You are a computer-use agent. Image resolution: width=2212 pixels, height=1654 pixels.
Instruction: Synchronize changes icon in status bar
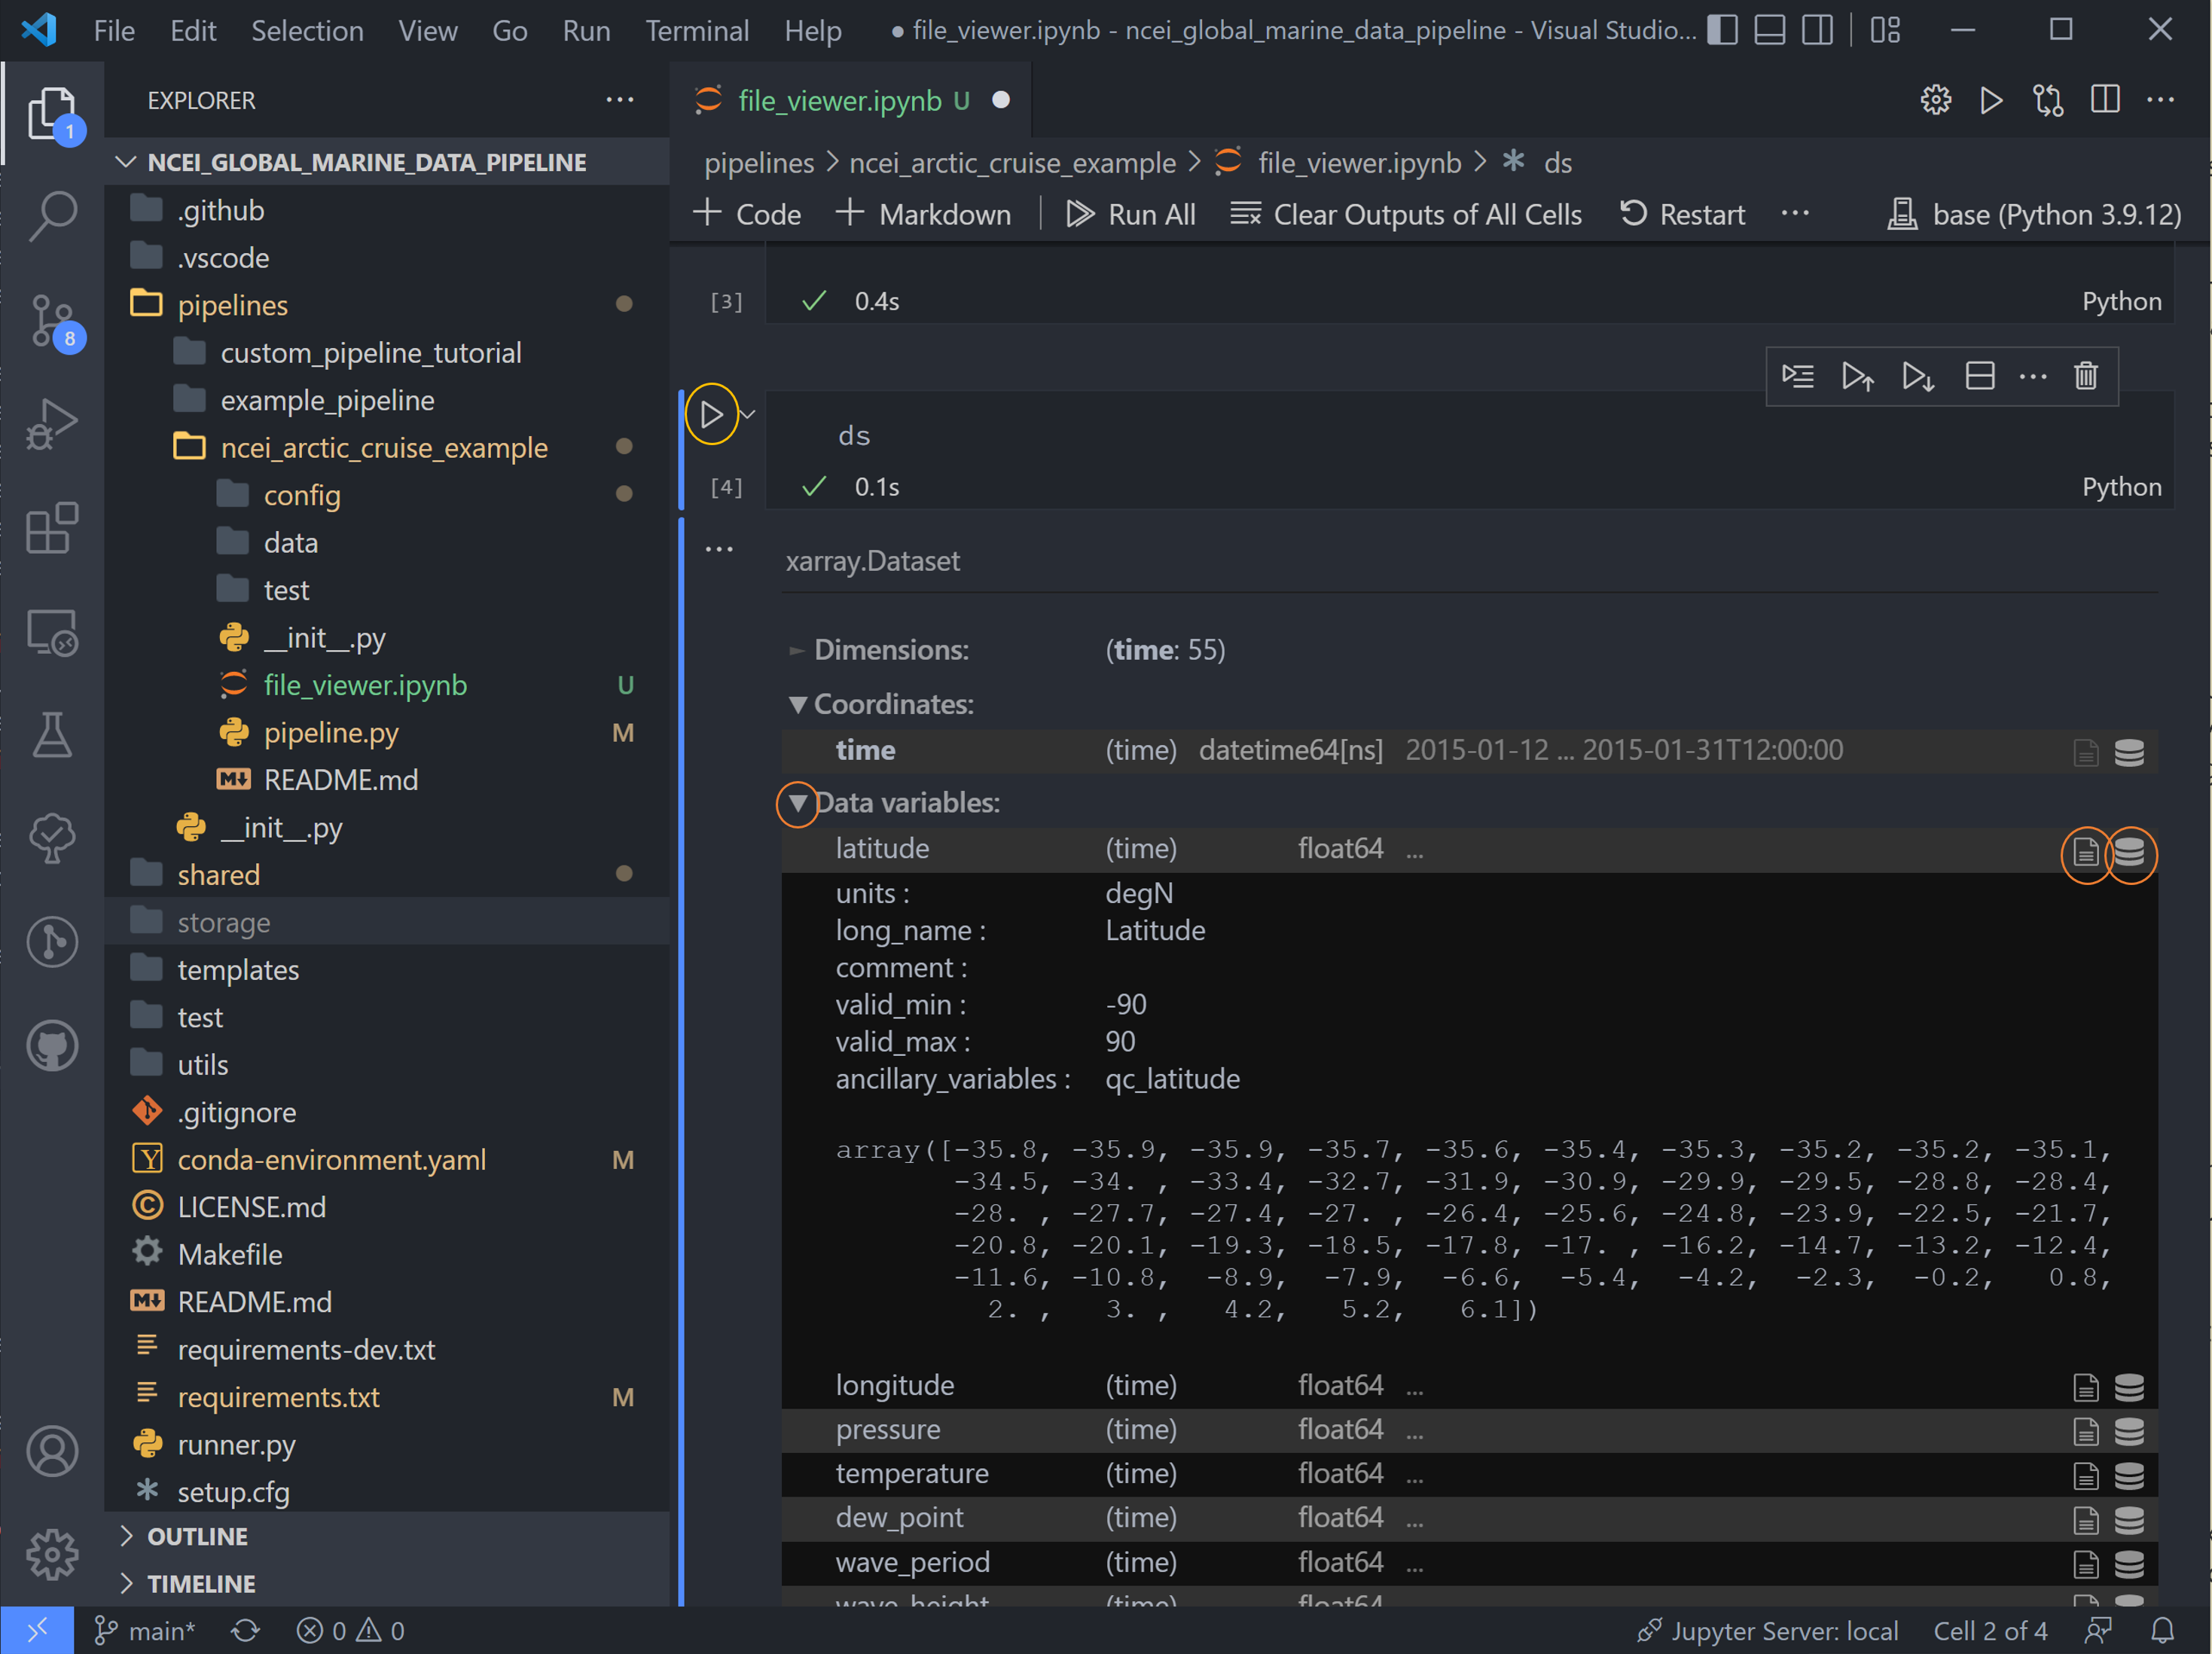[x=246, y=1630]
